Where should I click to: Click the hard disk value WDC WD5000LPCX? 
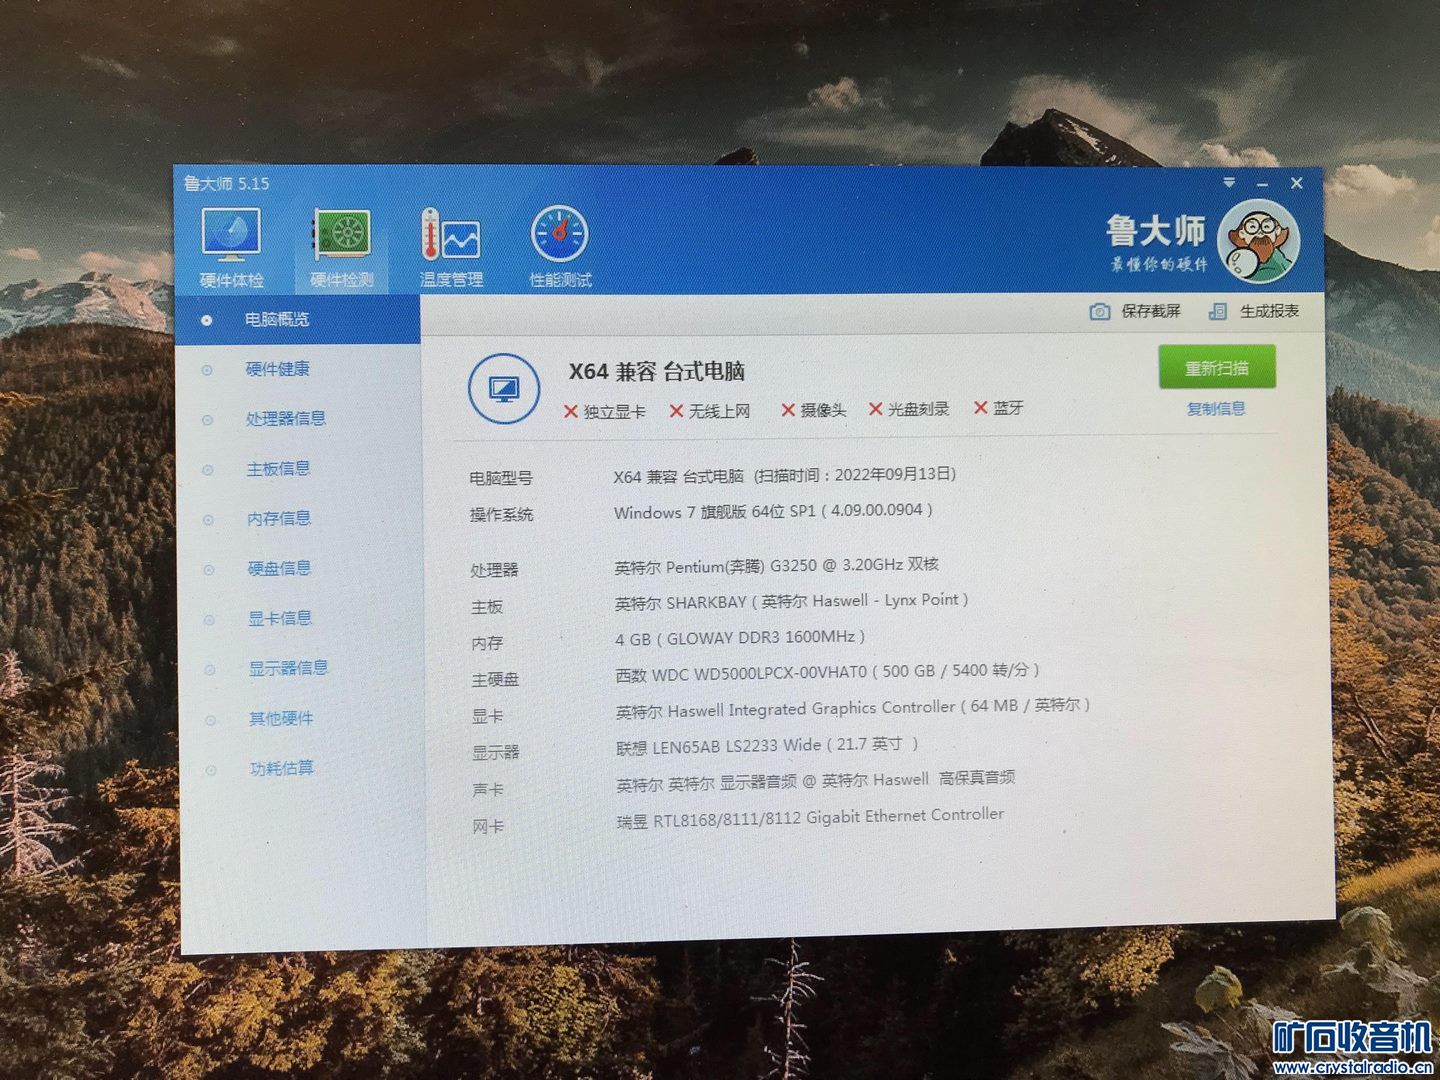(x=828, y=672)
